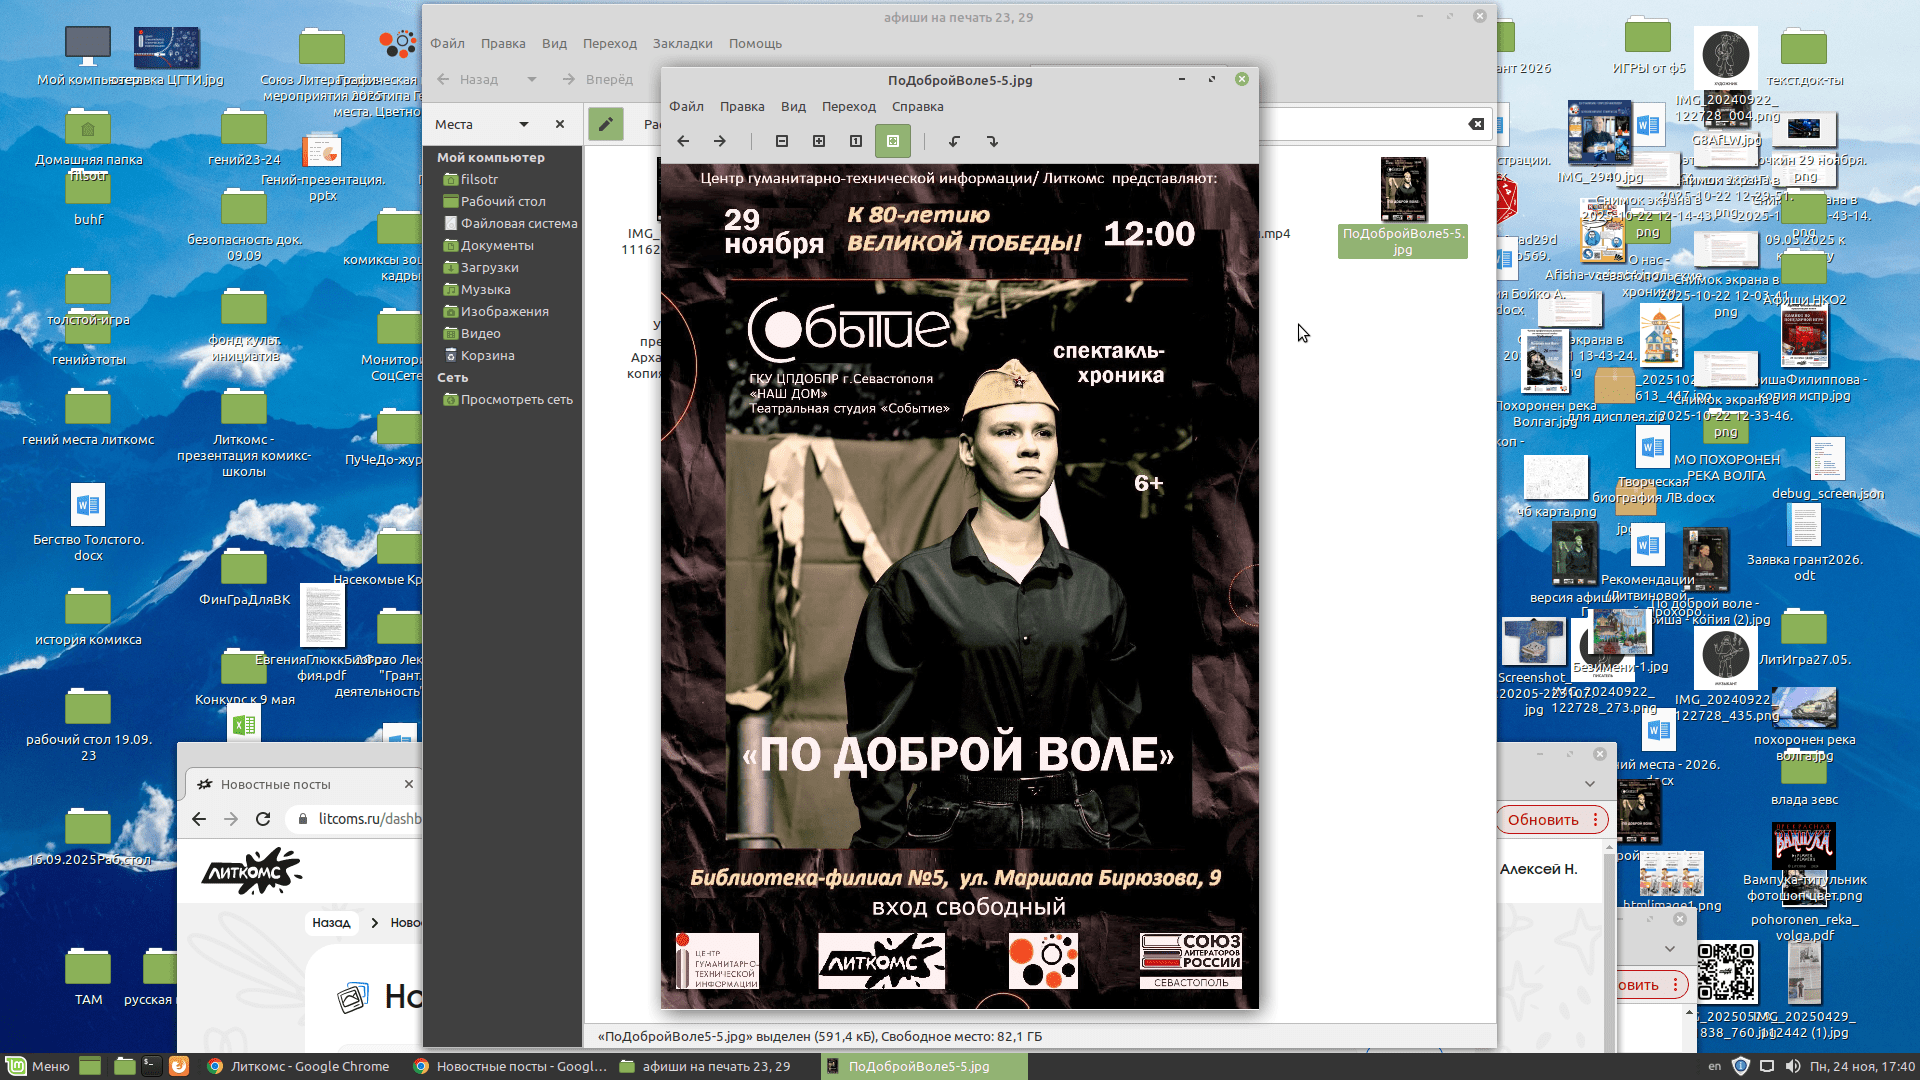
Task: Rotate image clockwise
Action: click(x=992, y=141)
